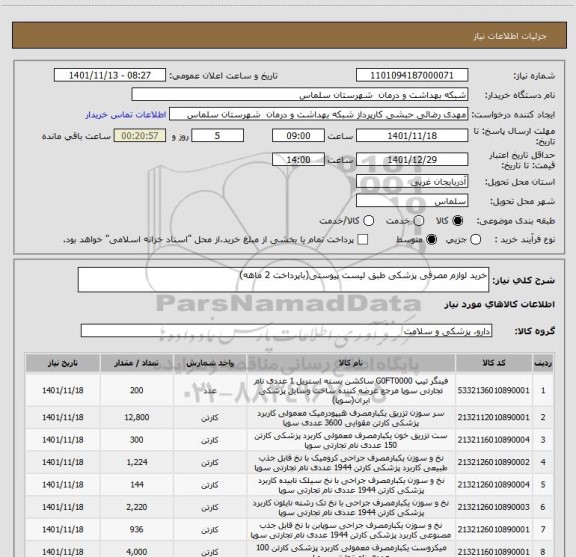Viewport: 576px width, 557px height.
Task: Click the ردیف column header
Action: pos(543,363)
